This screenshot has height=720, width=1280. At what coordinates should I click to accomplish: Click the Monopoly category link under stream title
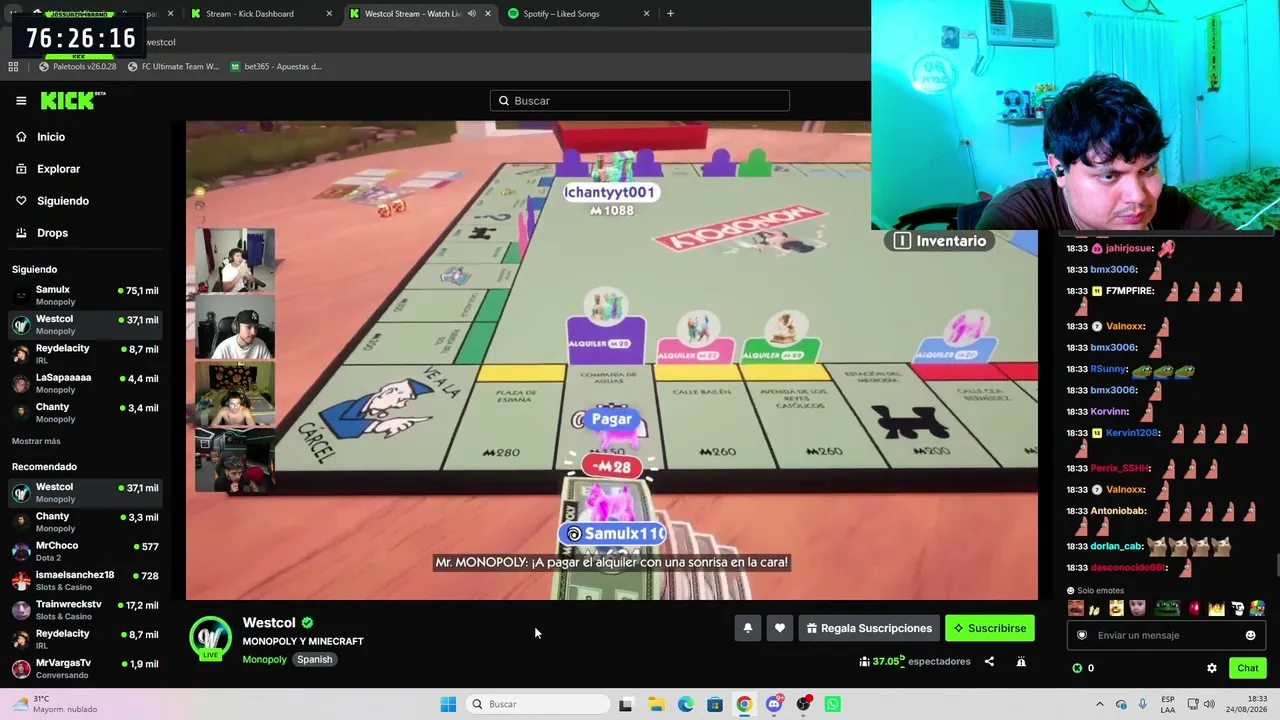coord(264,659)
